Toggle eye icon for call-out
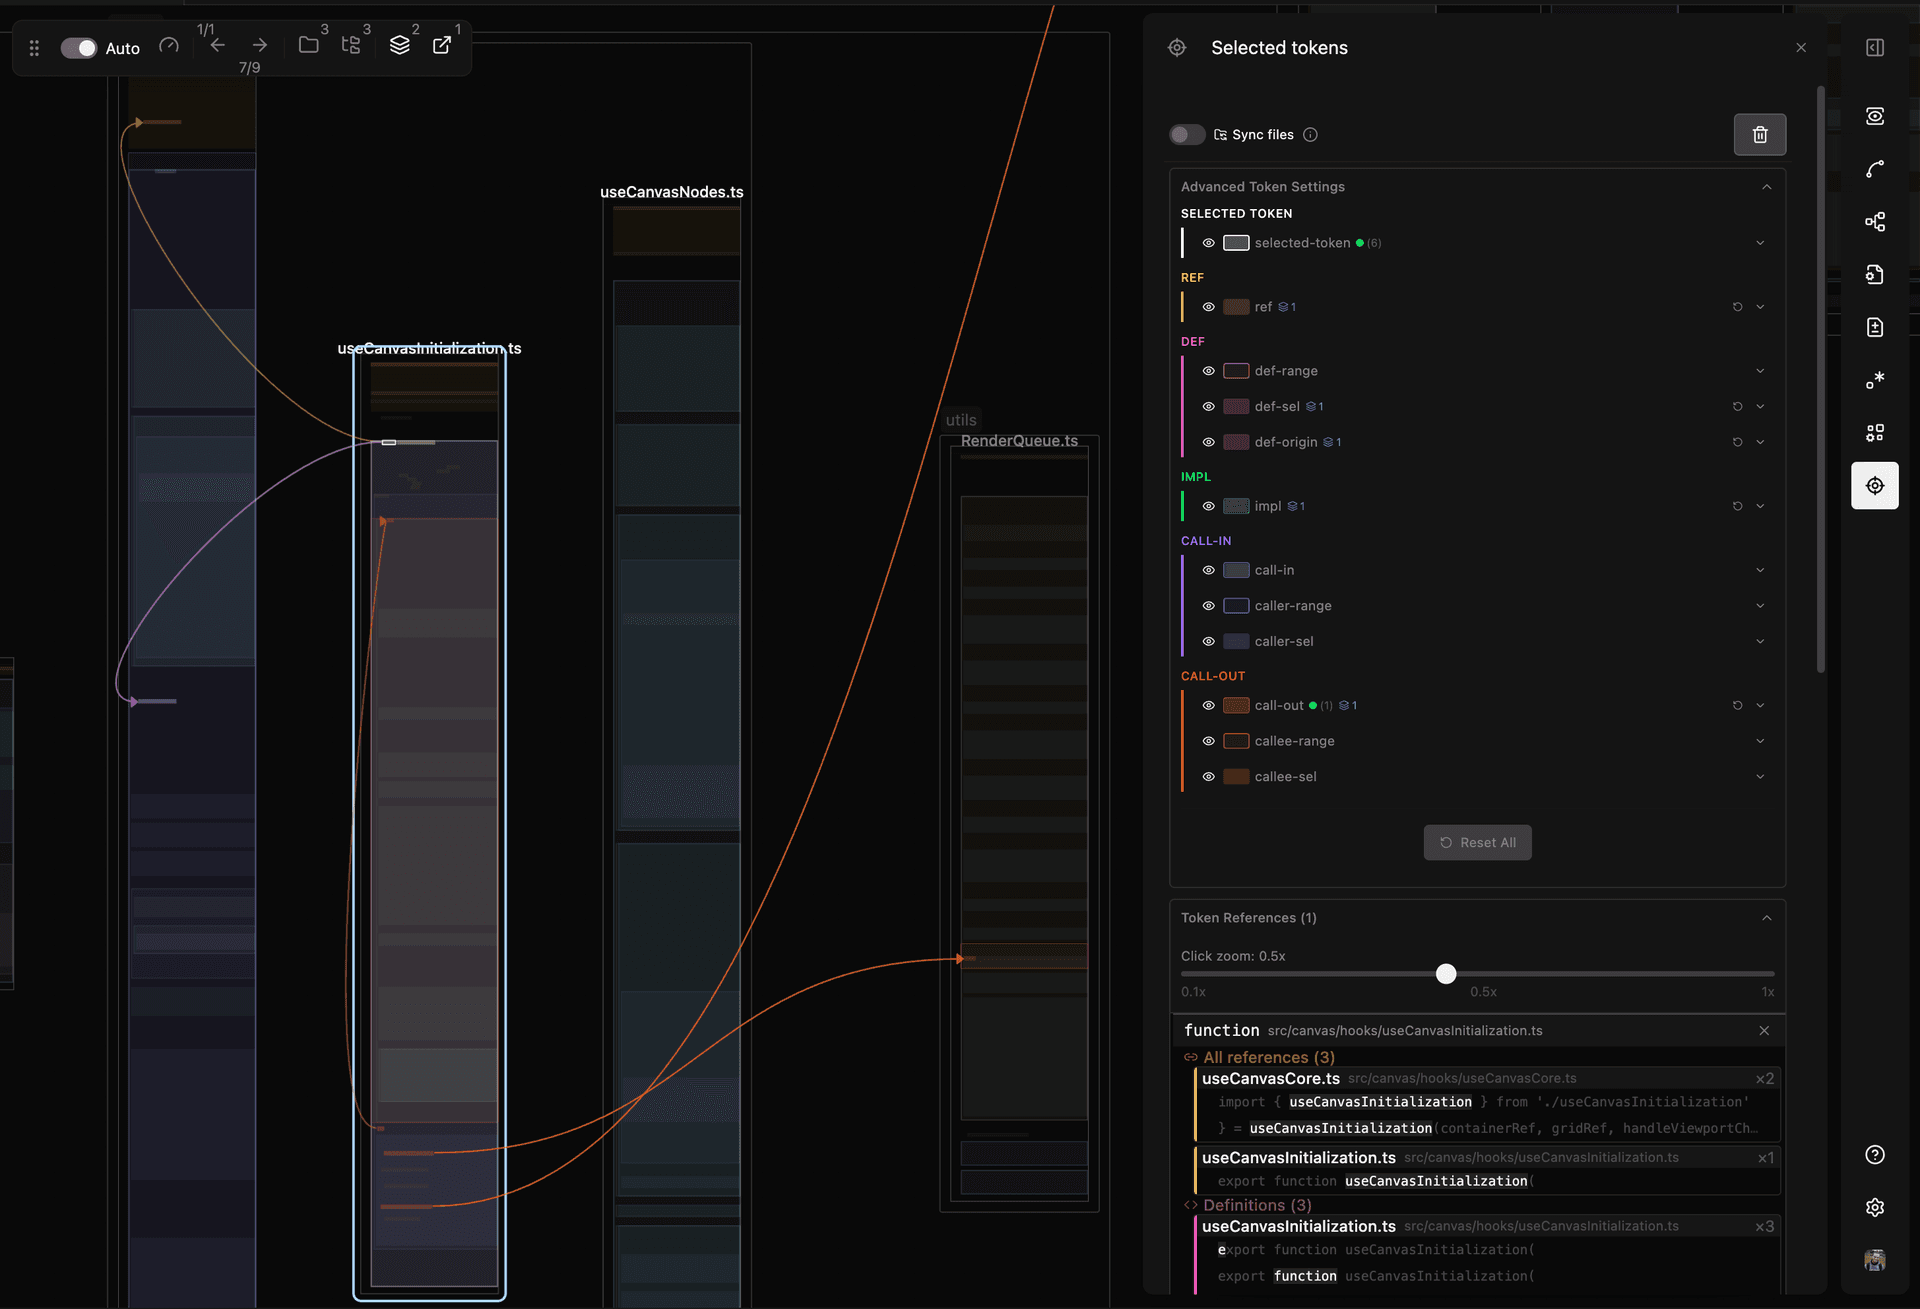This screenshot has width=1920, height=1309. 1208,706
